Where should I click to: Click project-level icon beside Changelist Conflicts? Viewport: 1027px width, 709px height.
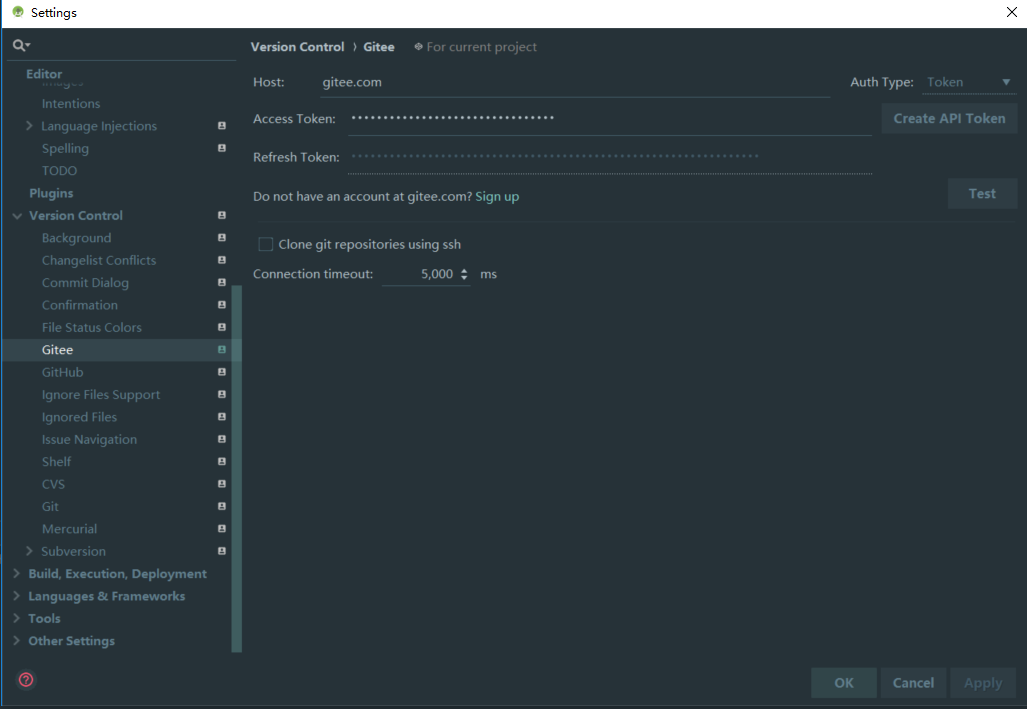coord(222,260)
